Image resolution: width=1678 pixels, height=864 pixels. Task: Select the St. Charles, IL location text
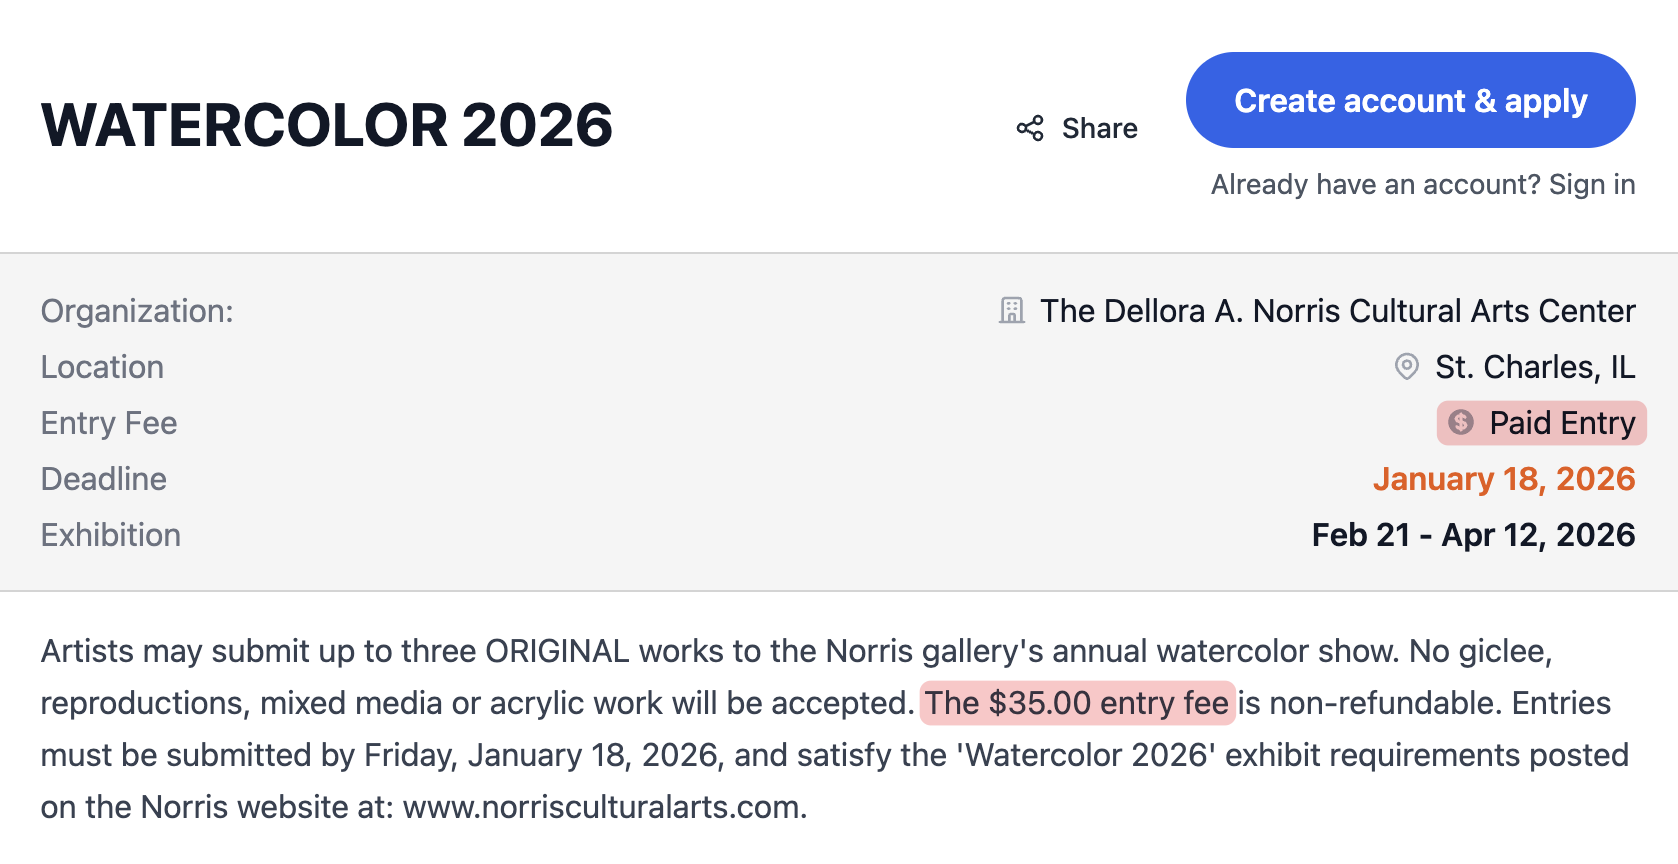1535,367
